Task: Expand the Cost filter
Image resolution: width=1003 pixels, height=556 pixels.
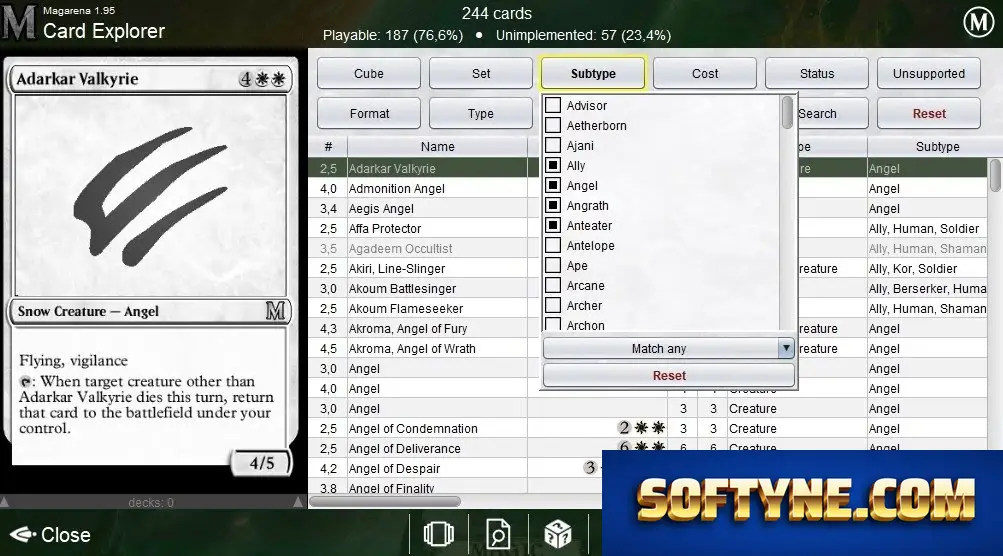Action: [705, 74]
